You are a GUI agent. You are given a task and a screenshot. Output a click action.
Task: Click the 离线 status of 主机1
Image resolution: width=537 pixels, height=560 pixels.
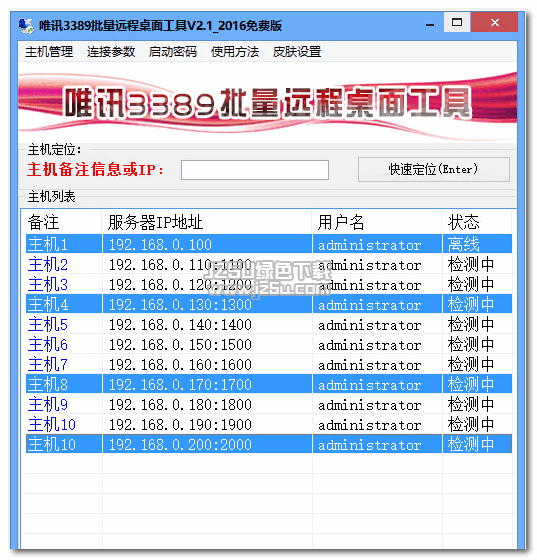[463, 245]
